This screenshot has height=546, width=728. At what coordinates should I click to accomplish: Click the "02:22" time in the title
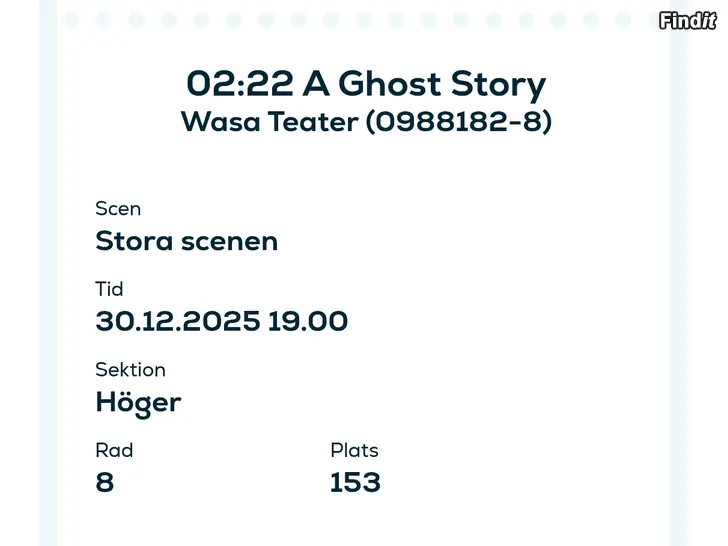click(238, 84)
